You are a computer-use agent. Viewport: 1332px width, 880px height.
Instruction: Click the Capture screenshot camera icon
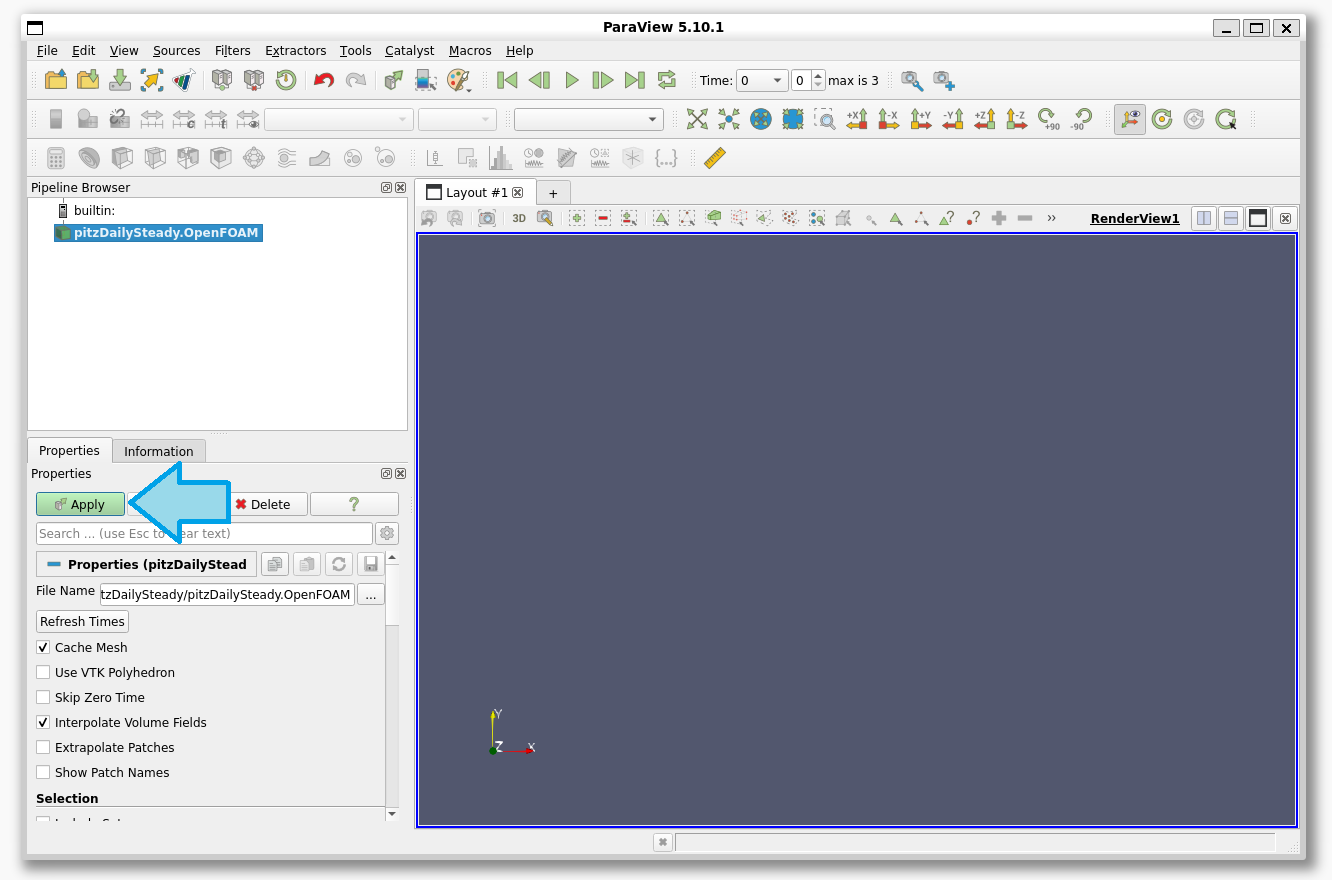click(x=487, y=218)
